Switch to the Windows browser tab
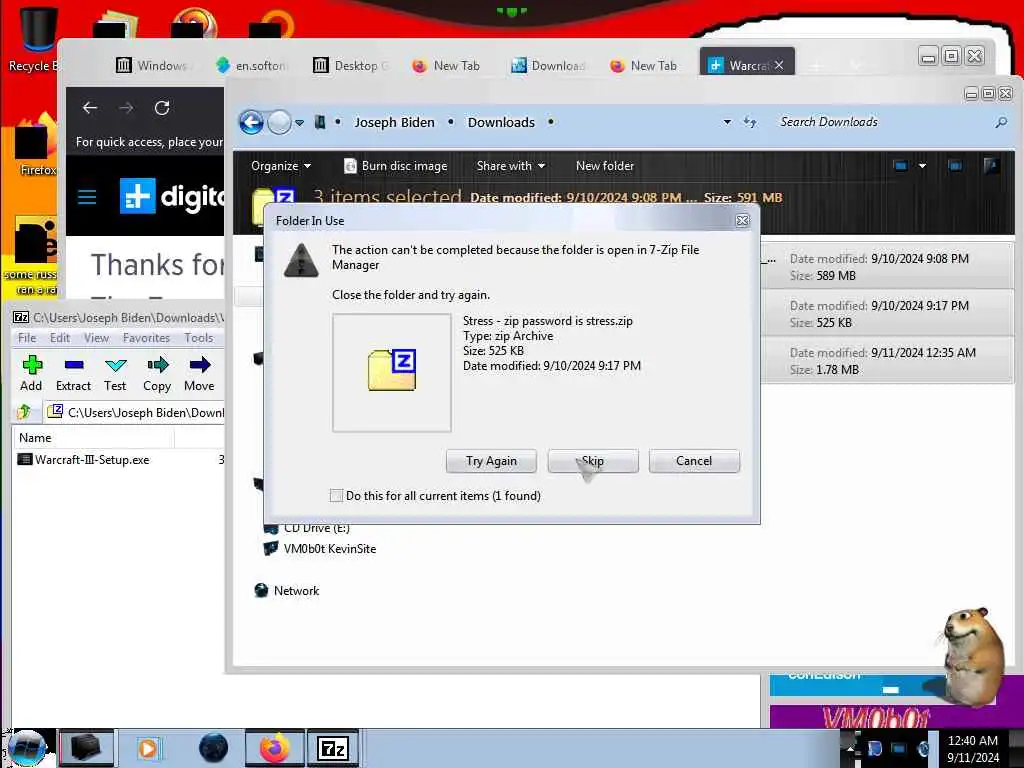 click(153, 65)
